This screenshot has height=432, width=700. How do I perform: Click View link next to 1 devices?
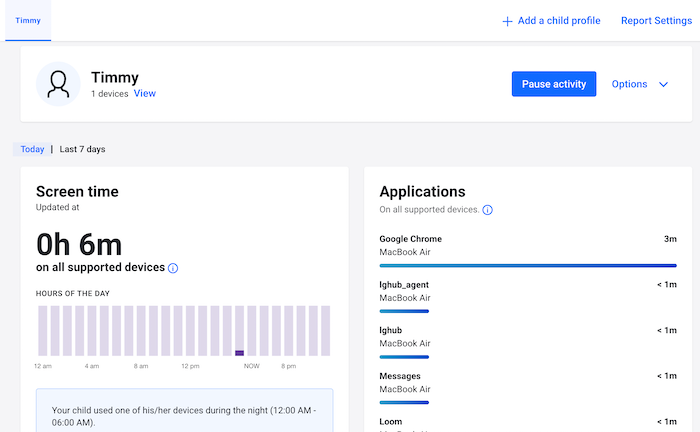[x=145, y=93]
